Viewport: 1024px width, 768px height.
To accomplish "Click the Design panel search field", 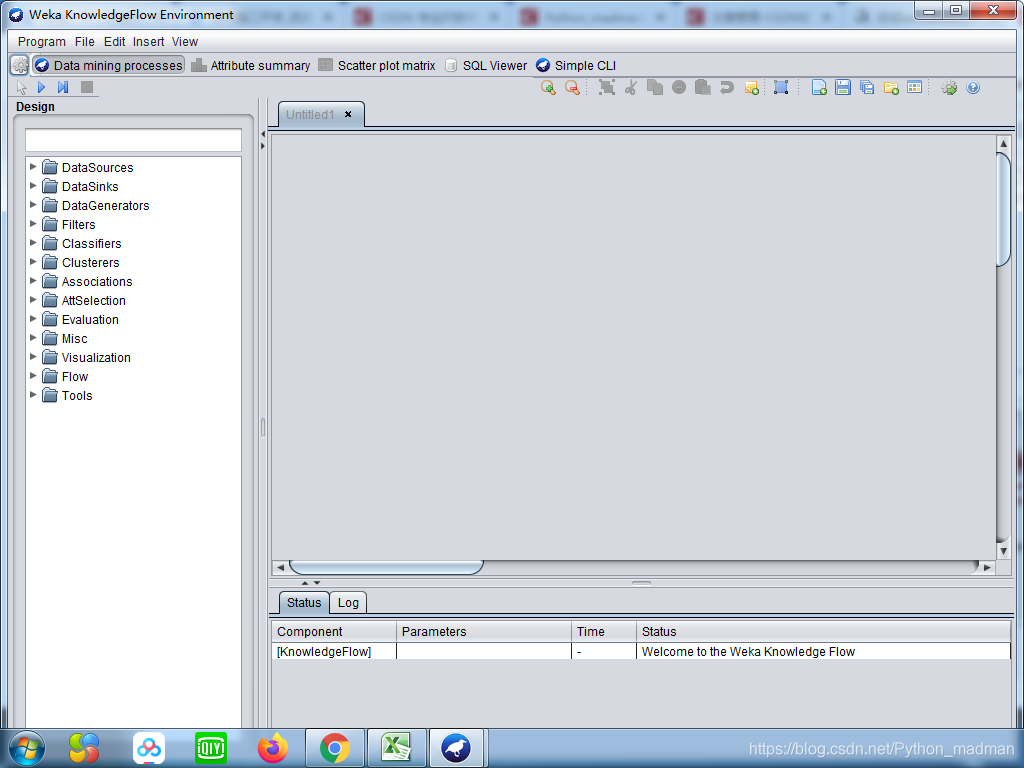I will coord(133,140).
